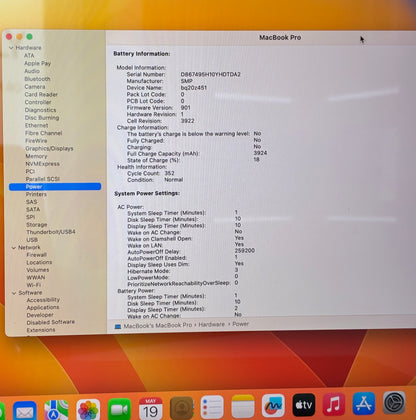The height and width of the screenshot is (420, 416).
Task: Open FaceTime from the Dock
Action: (119, 409)
